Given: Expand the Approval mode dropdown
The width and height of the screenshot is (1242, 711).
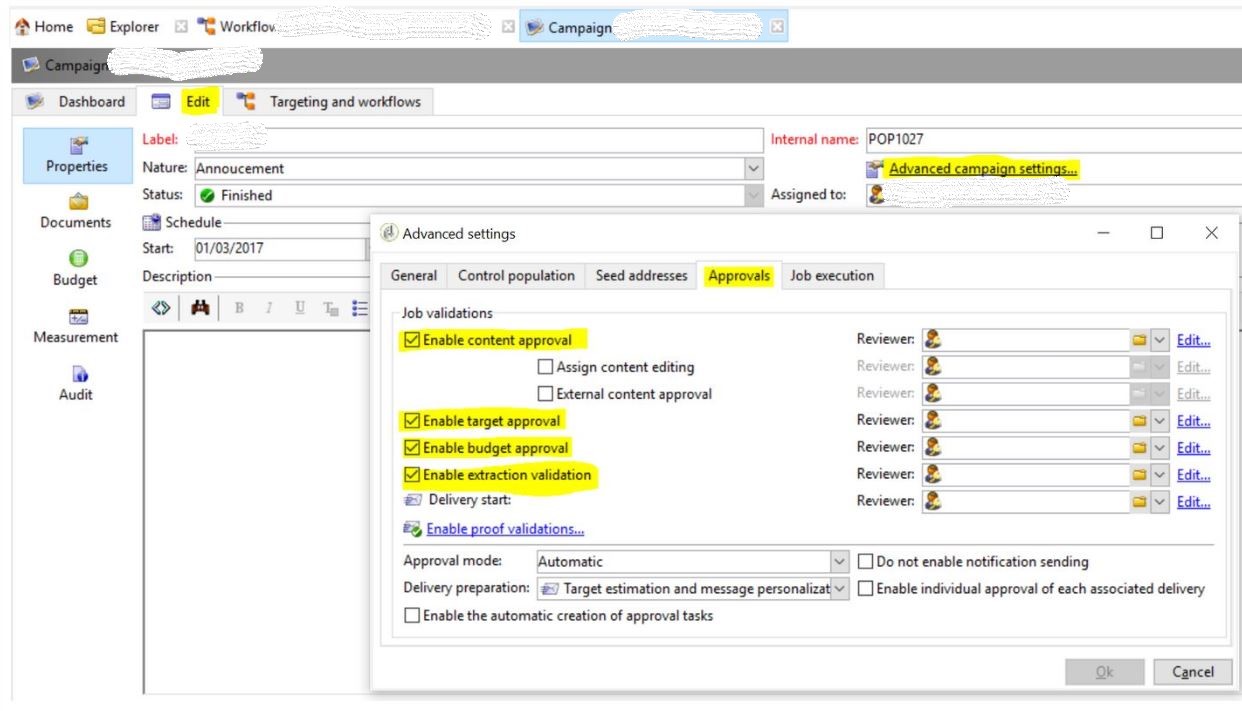Looking at the screenshot, I should 840,562.
